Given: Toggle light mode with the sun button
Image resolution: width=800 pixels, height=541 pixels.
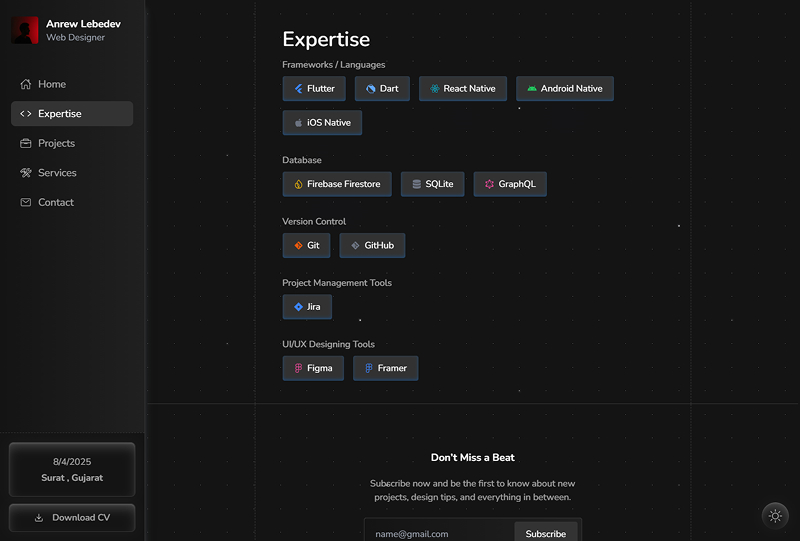Looking at the screenshot, I should (775, 516).
